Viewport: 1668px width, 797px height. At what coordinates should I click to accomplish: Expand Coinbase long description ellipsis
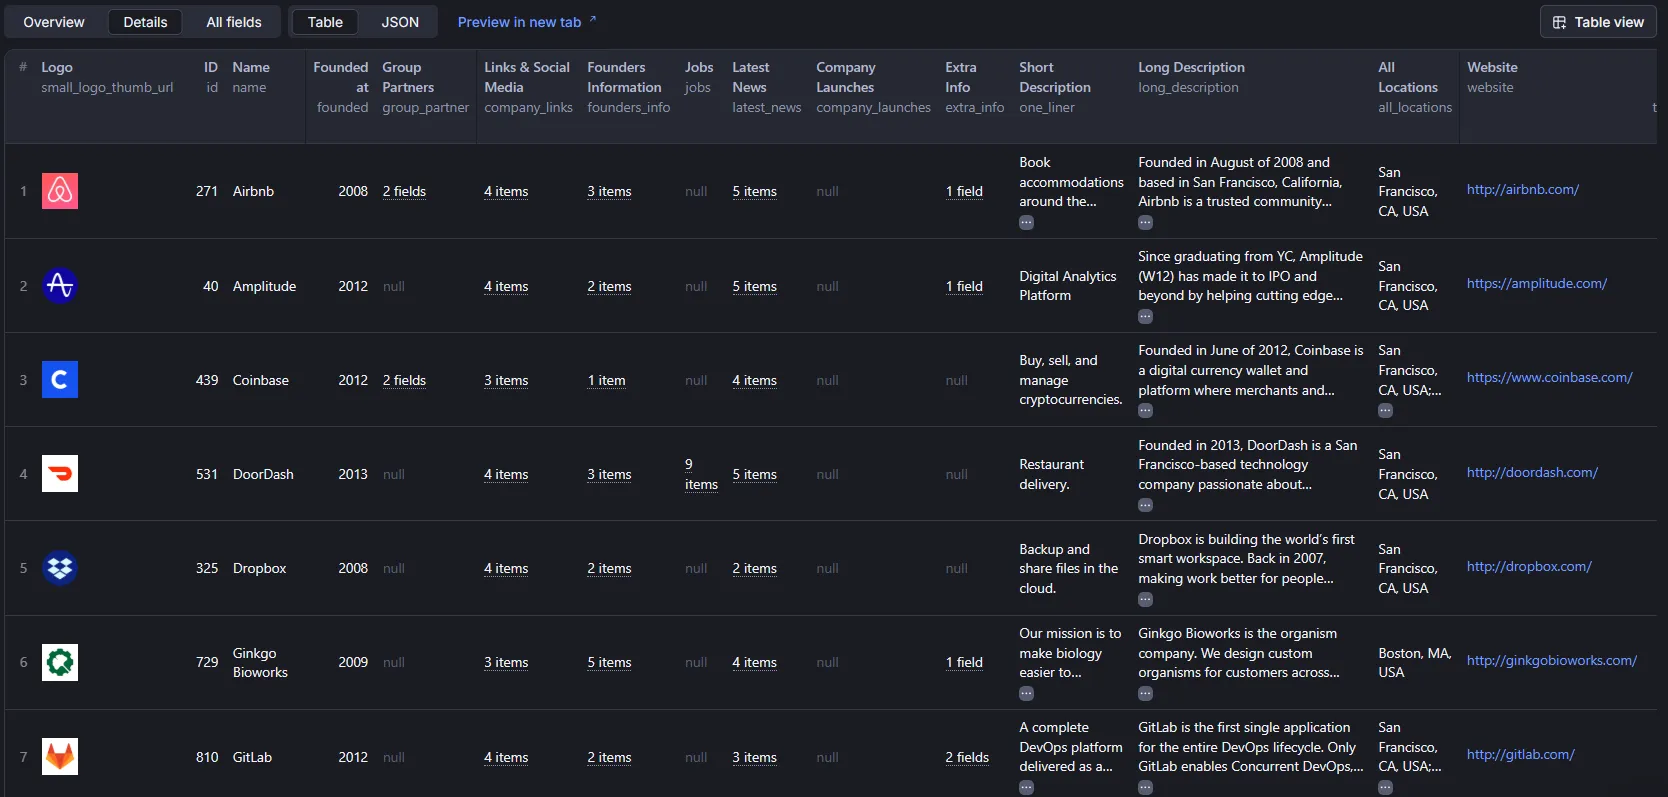tap(1145, 411)
